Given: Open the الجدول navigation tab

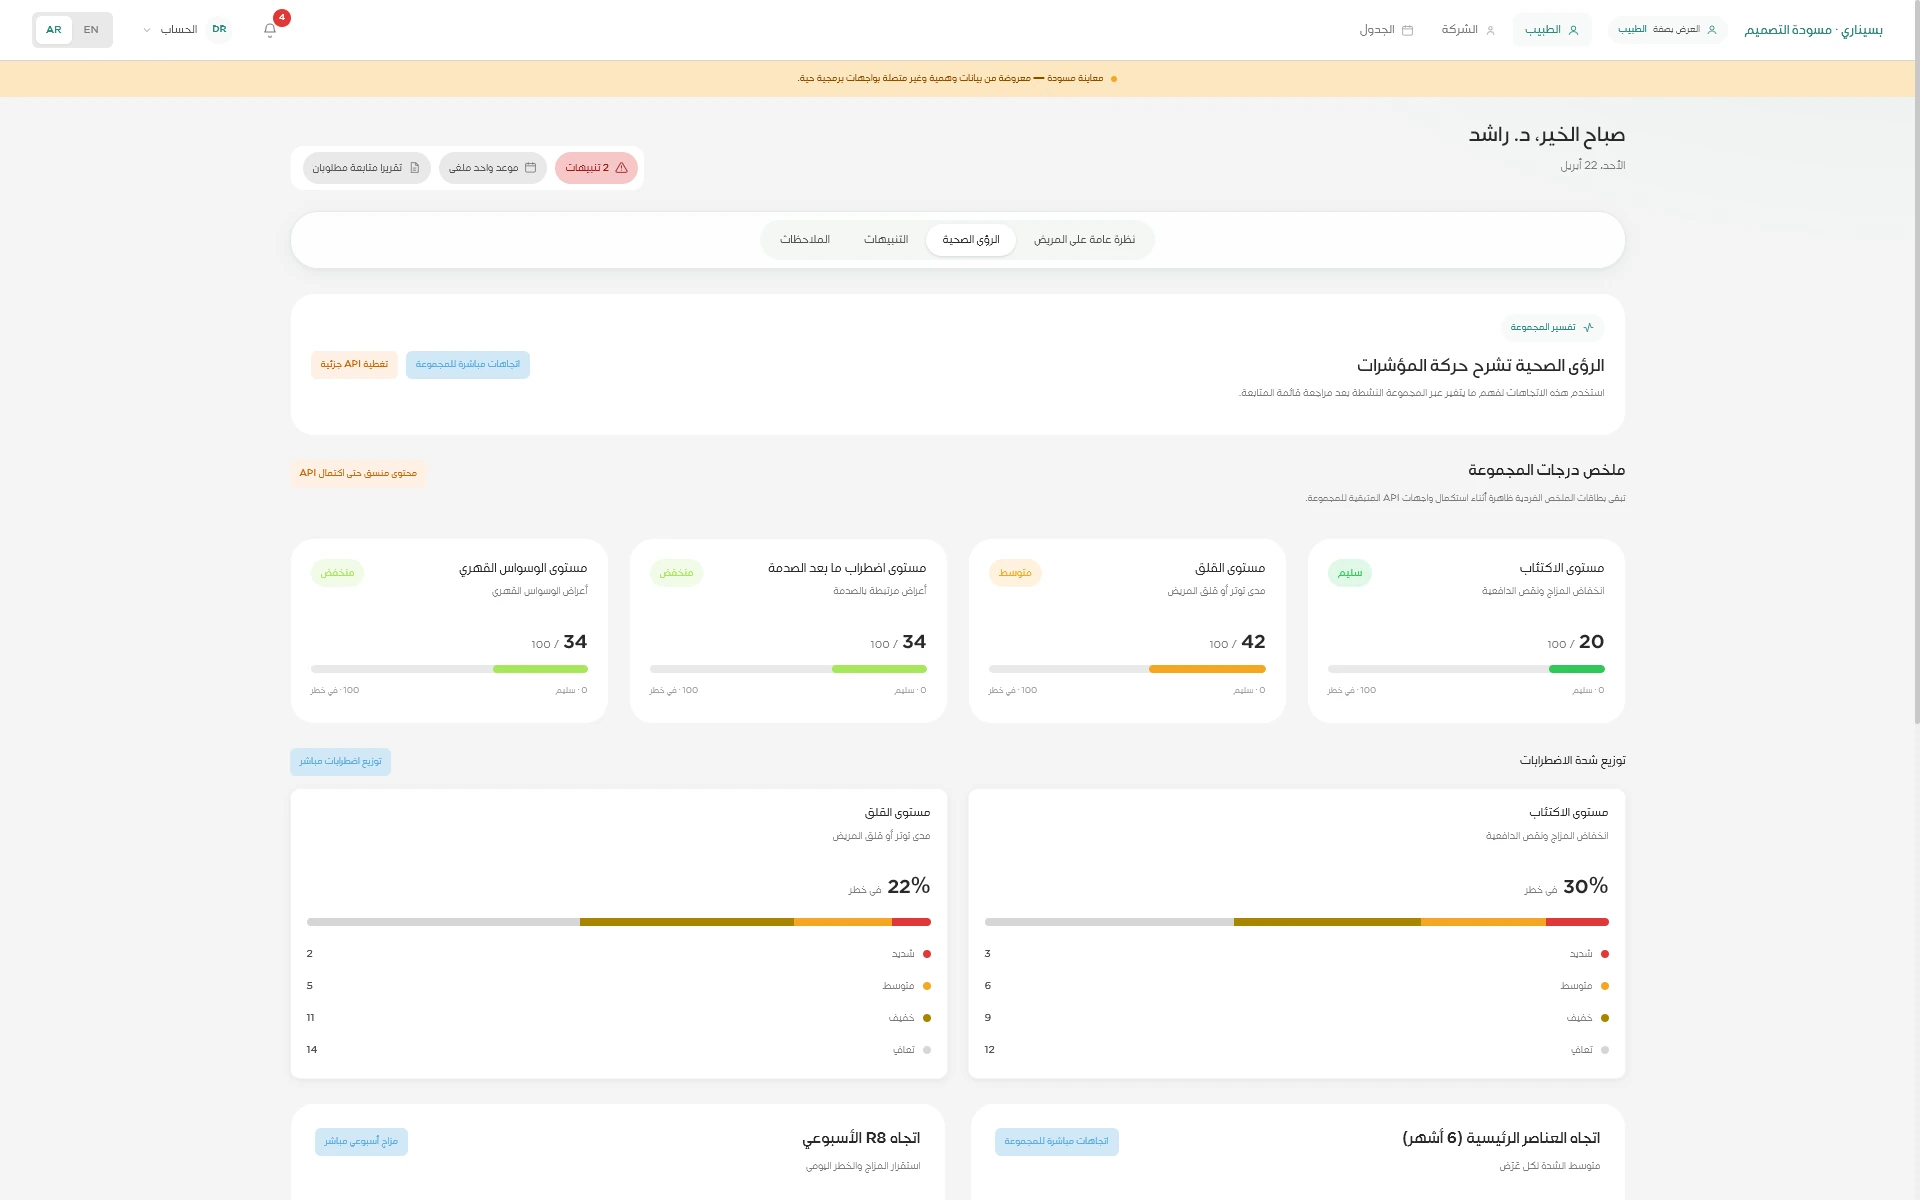Looking at the screenshot, I should coord(1386,30).
